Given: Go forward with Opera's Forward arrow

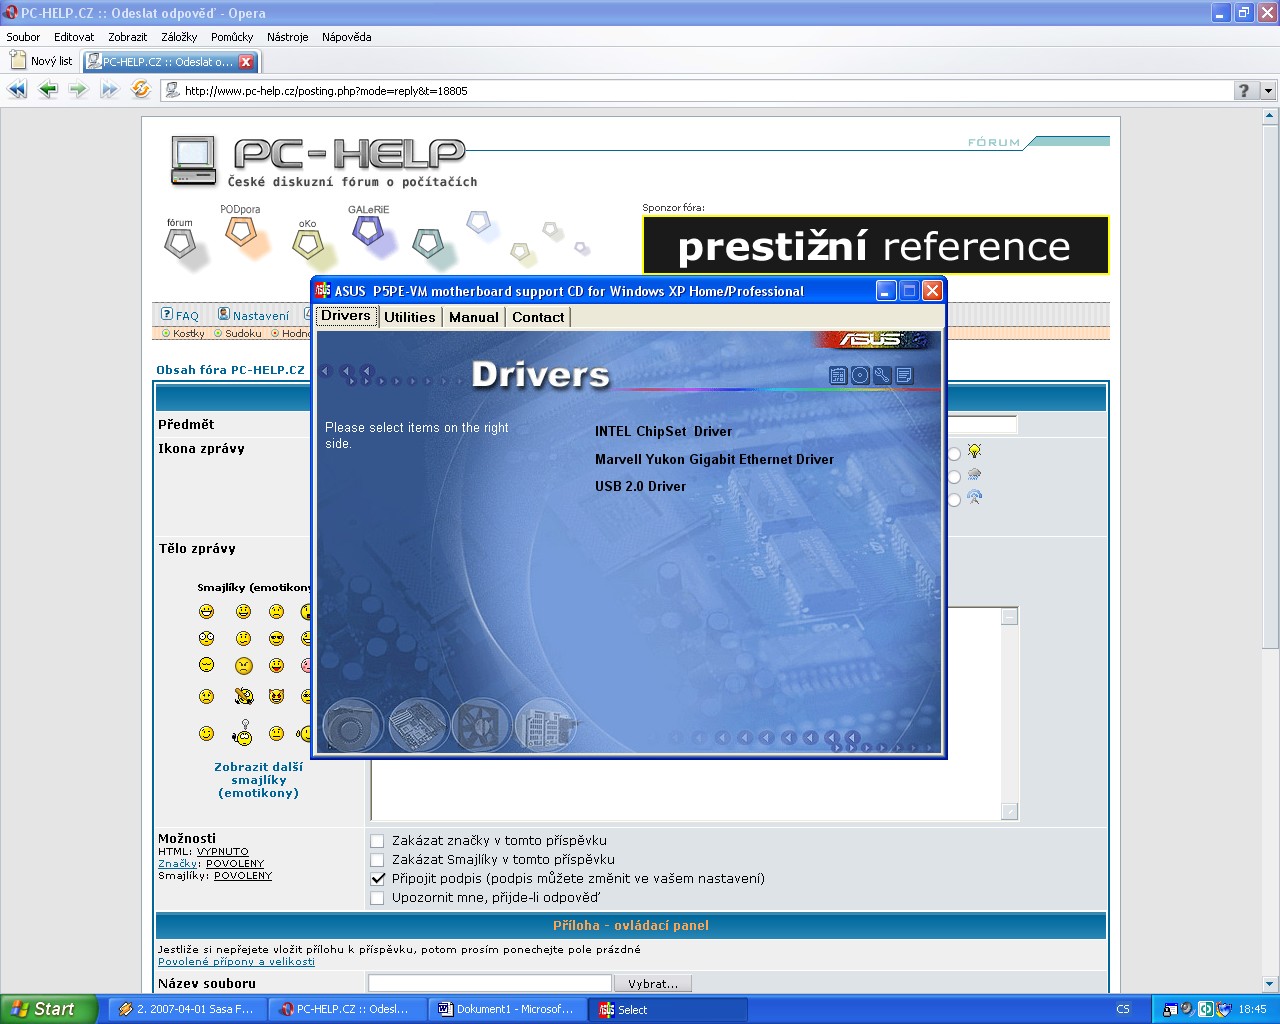Looking at the screenshot, I should pyautogui.click(x=79, y=90).
